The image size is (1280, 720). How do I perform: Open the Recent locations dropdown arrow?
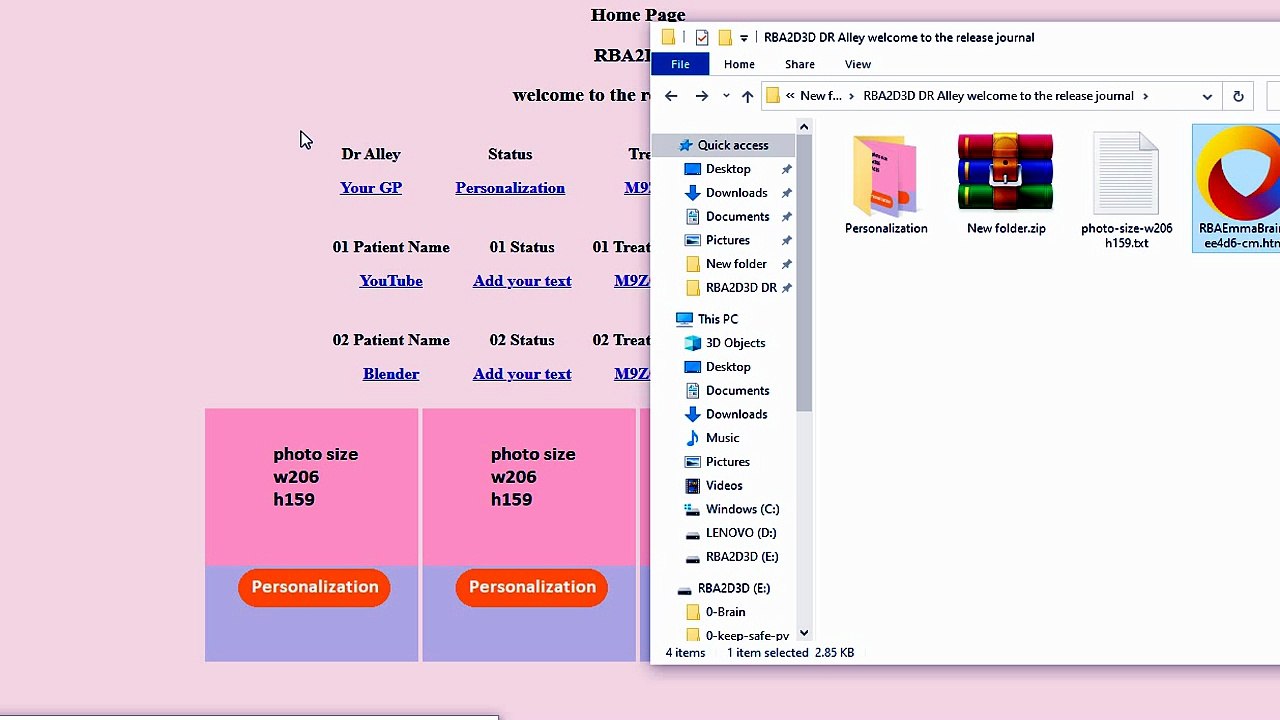pyautogui.click(x=726, y=96)
